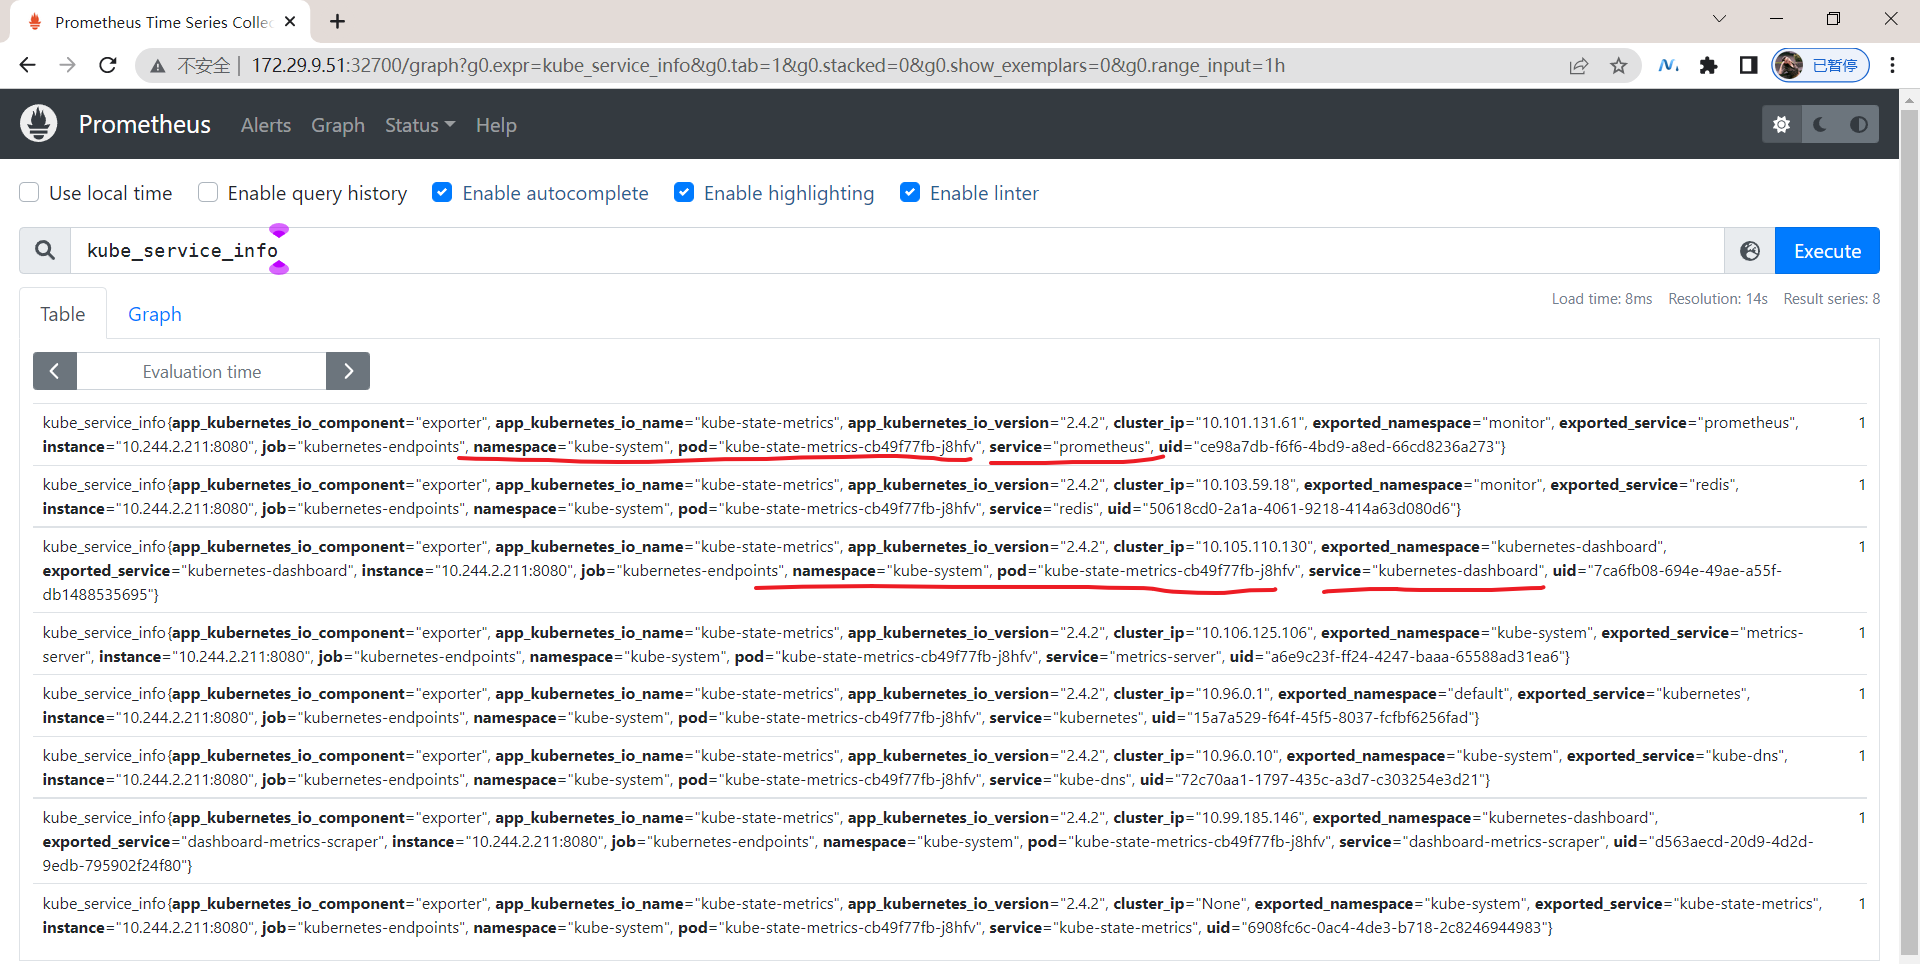Switch to light theme gear-sun icon
1920x964 pixels.
click(1781, 124)
